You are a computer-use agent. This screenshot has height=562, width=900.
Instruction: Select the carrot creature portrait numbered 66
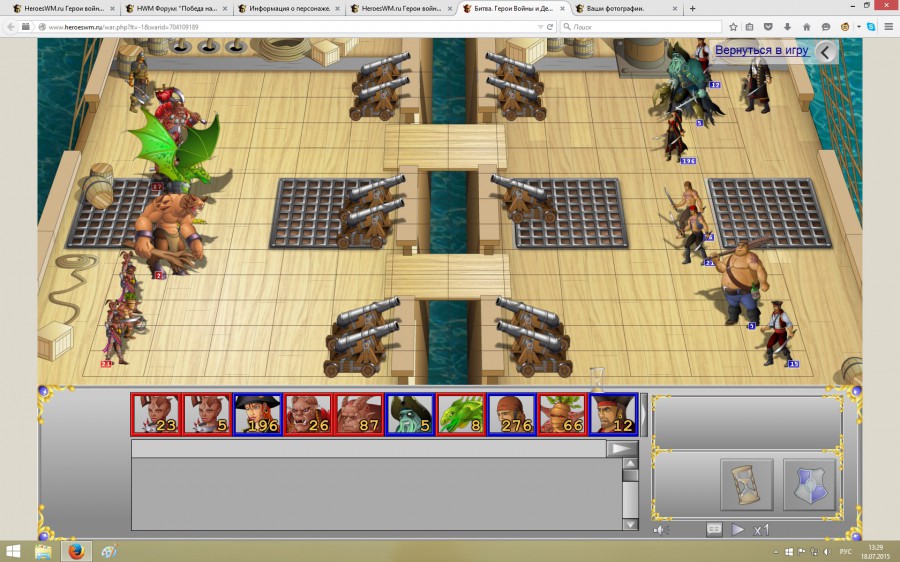pyautogui.click(x=562, y=414)
